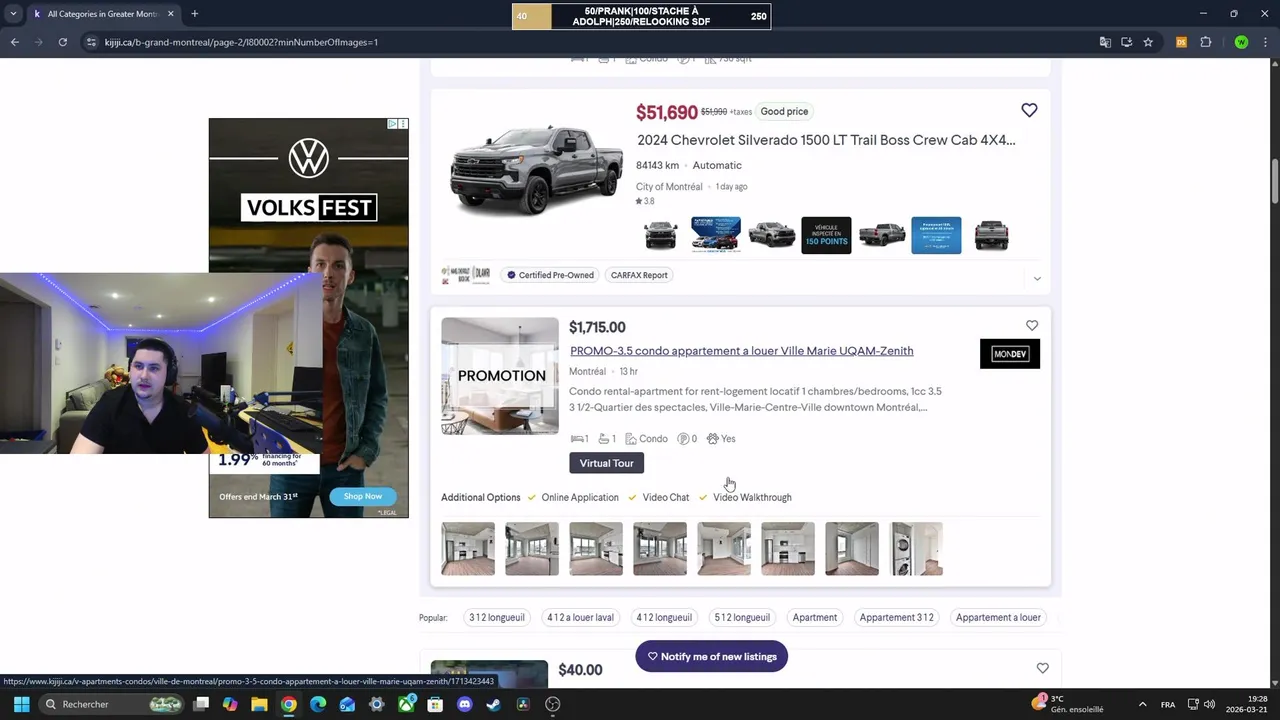
Task: Open the last condo gallery thumbnail with washer
Action: click(x=916, y=549)
